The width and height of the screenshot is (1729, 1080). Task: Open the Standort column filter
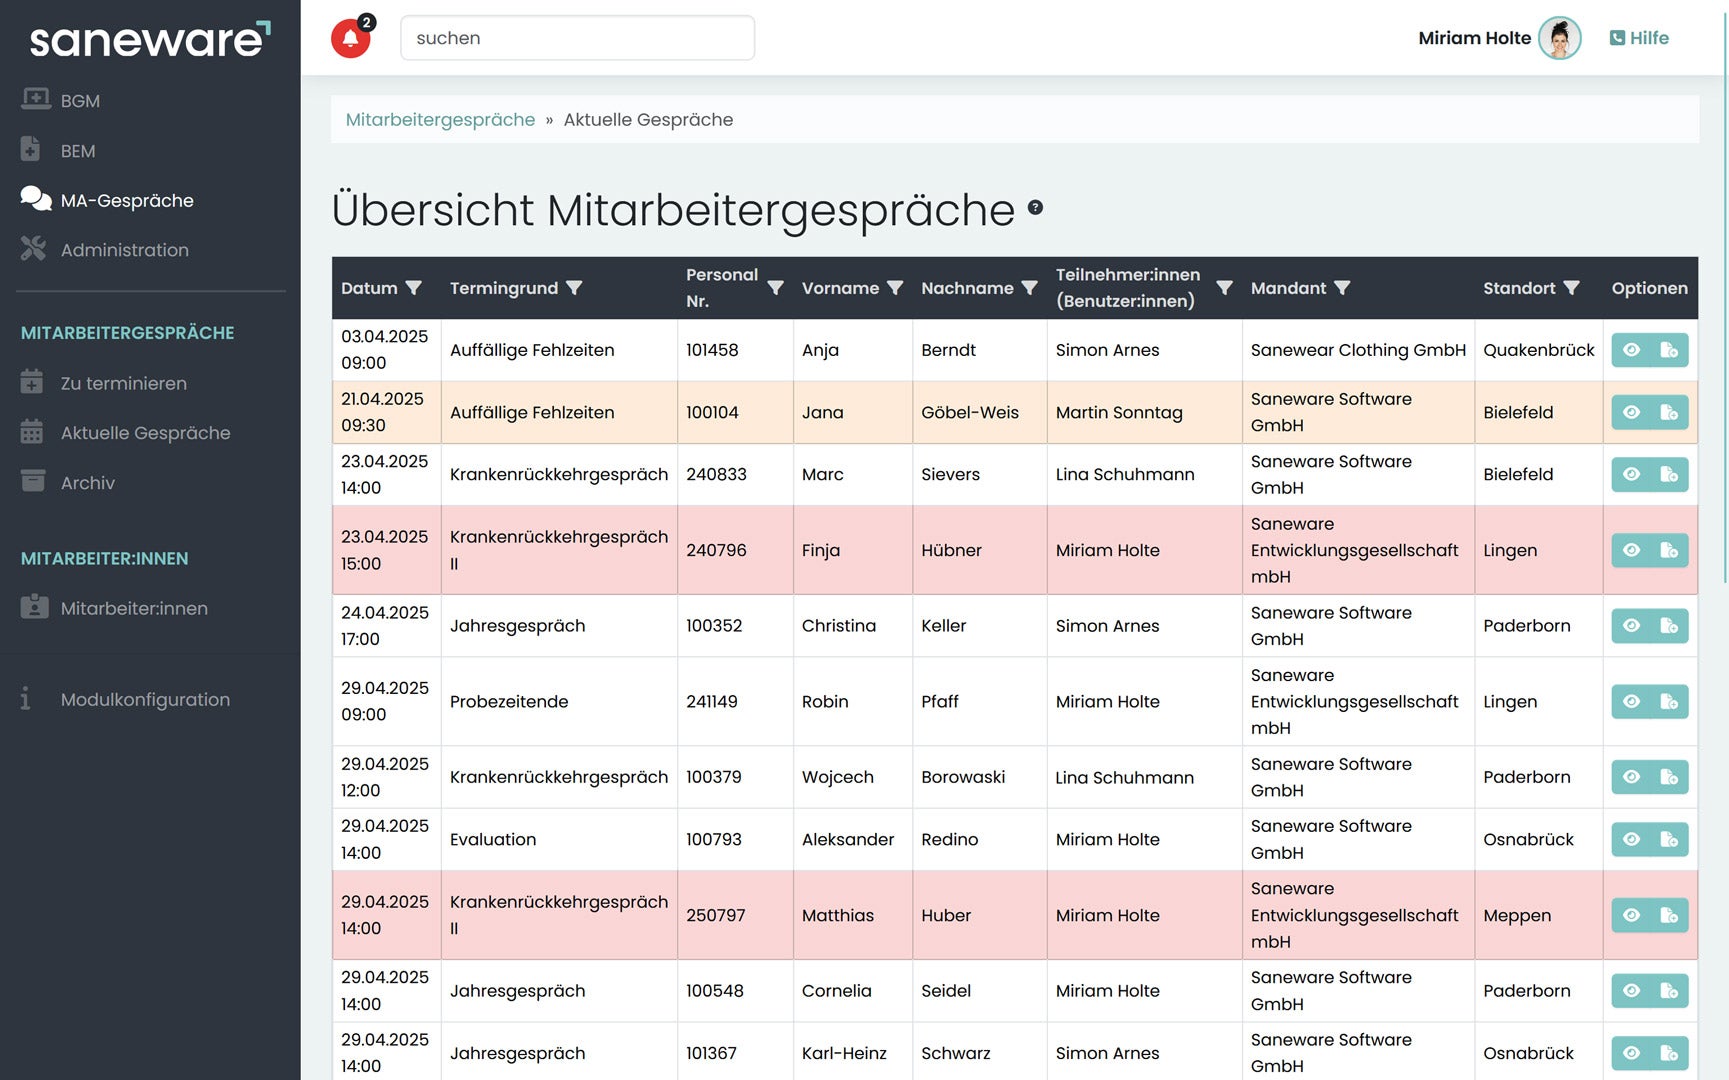[1571, 288]
